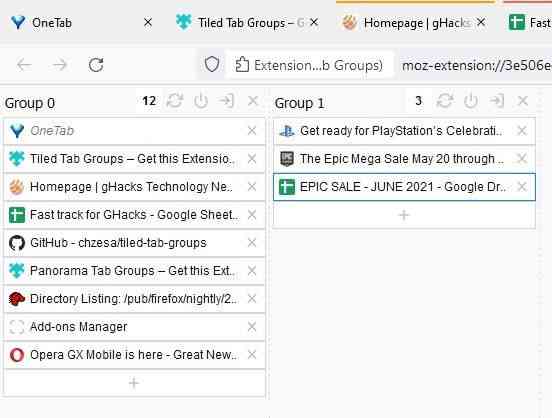Open Panorama Tab Groups entry
This screenshot has height=418, width=552.
point(134,271)
